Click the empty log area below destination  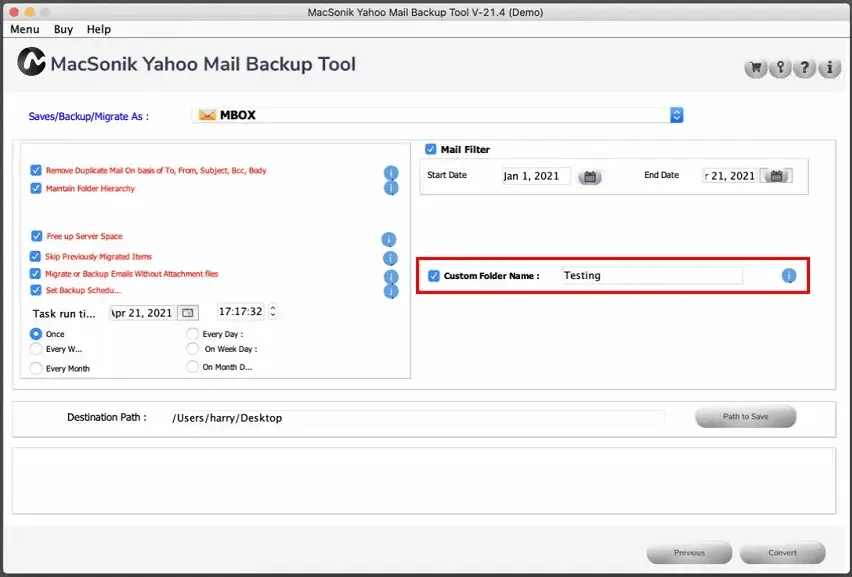coord(424,480)
